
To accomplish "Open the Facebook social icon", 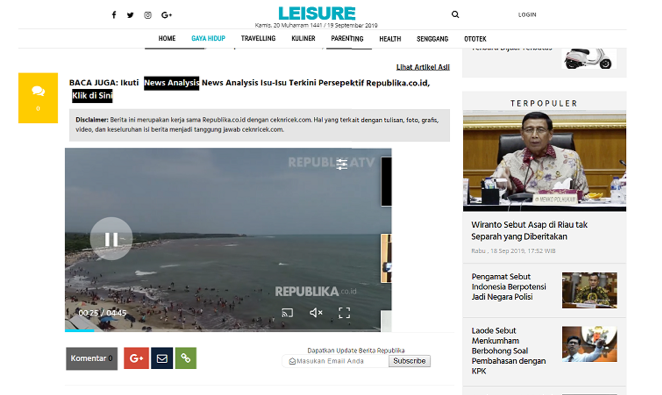I will click(x=114, y=15).
